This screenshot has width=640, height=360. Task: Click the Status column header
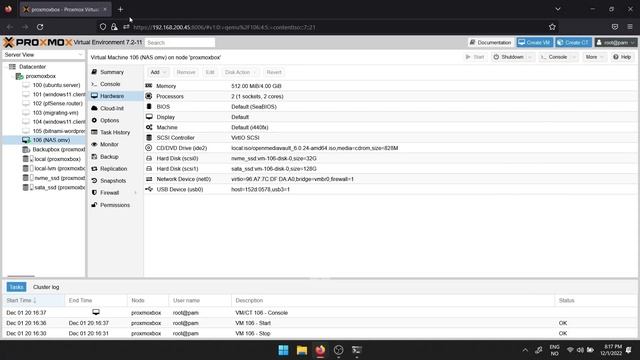point(596,300)
